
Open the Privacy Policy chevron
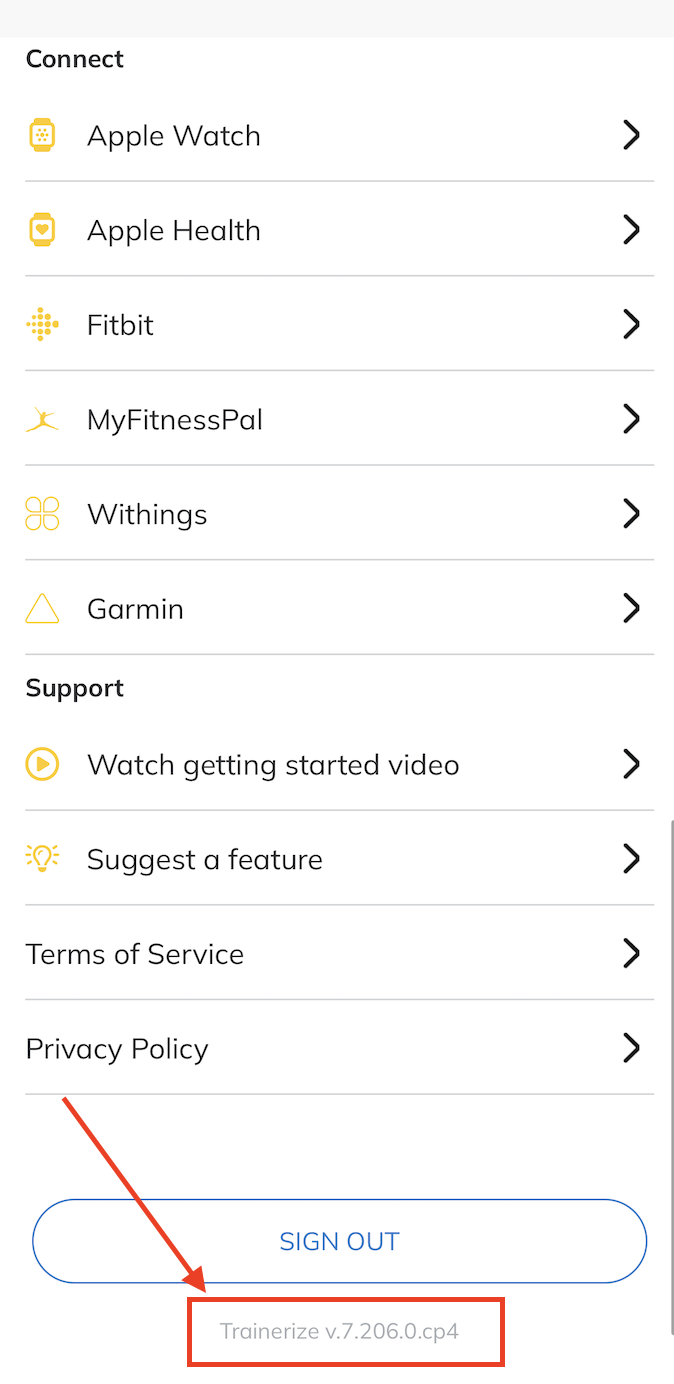[631, 1048]
